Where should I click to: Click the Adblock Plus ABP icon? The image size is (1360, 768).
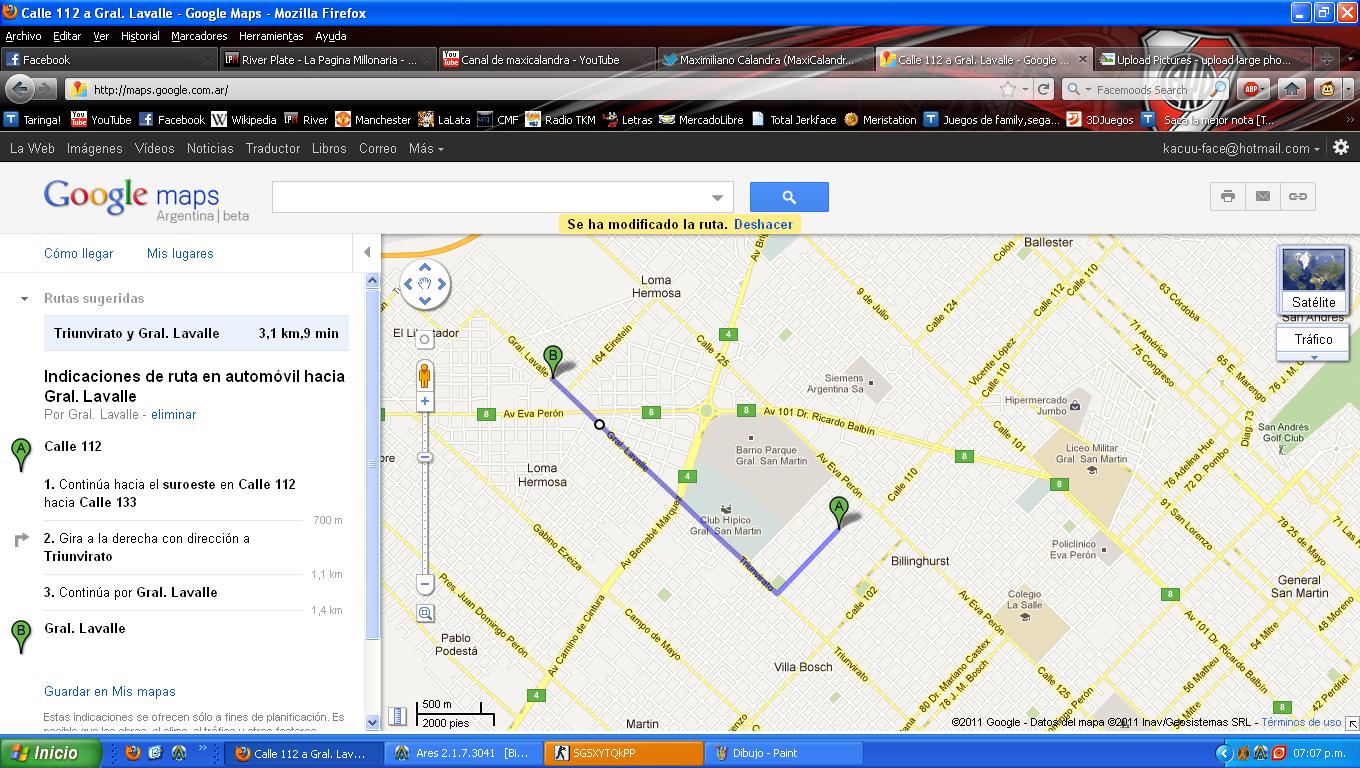1249,89
